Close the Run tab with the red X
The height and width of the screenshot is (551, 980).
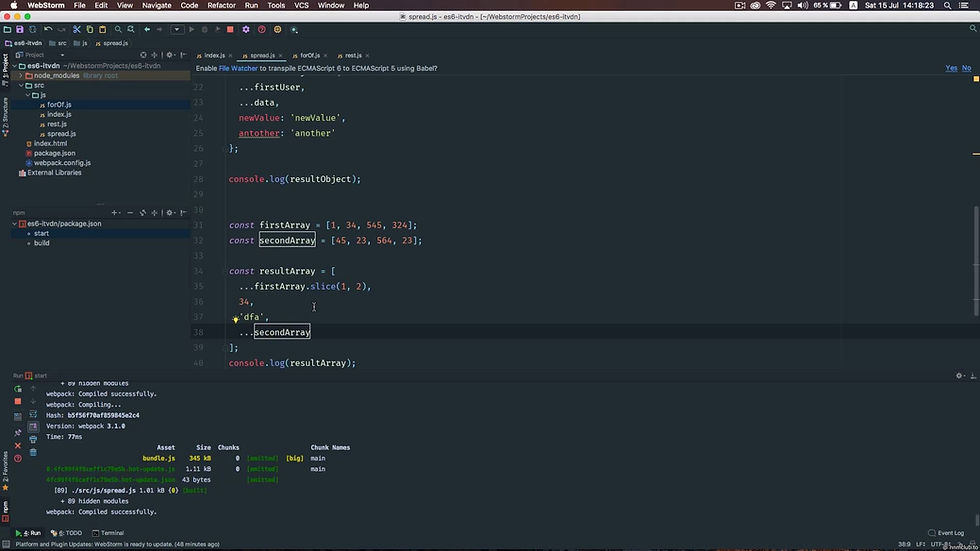[x=18, y=445]
